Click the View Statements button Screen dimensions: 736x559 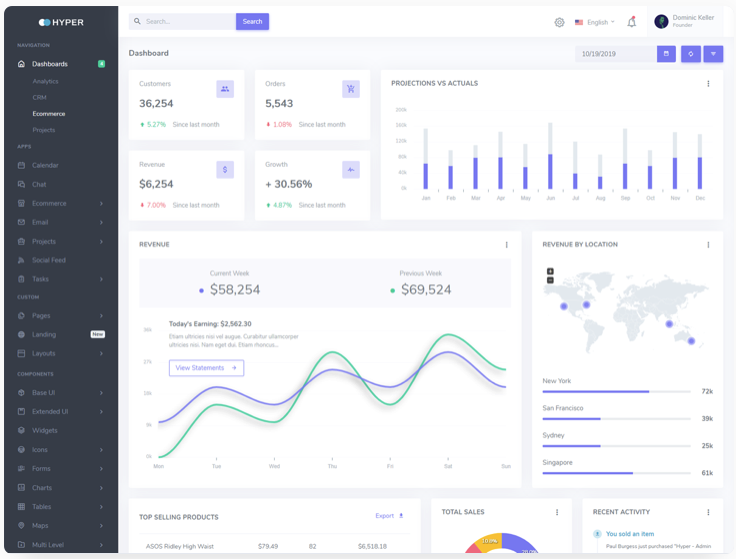click(x=206, y=368)
